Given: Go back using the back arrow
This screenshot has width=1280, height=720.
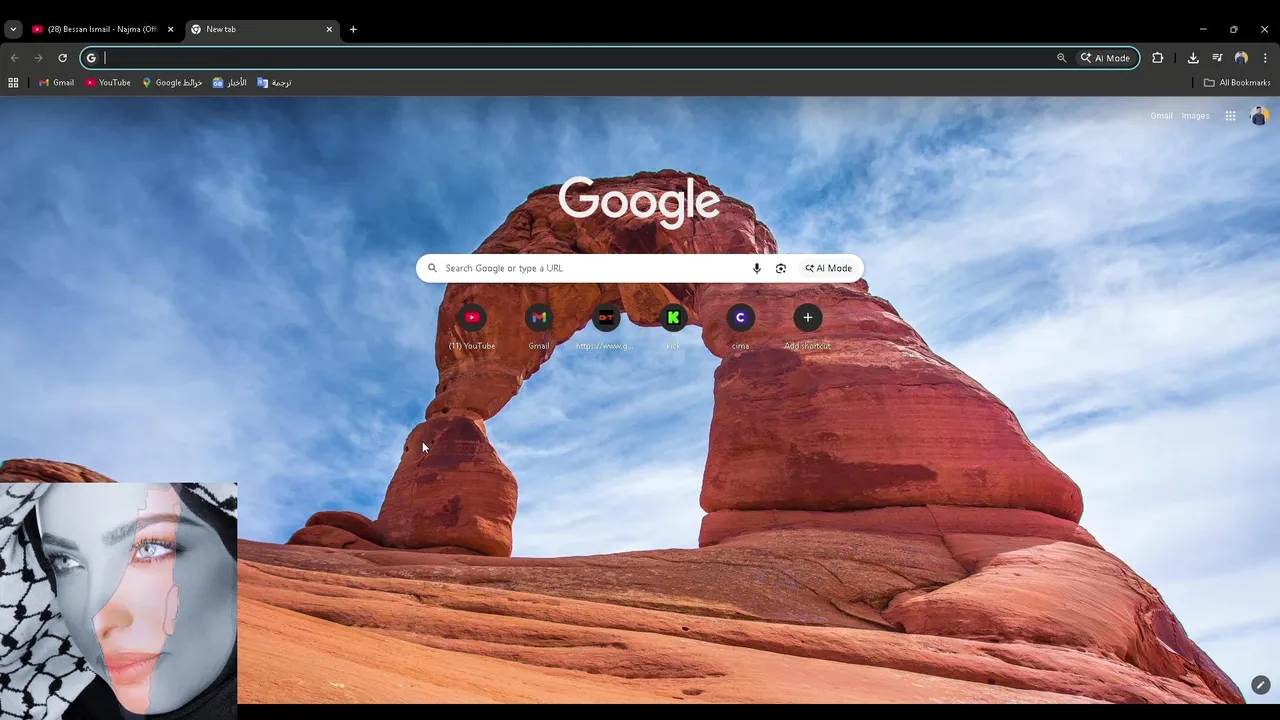Looking at the screenshot, I should [15, 58].
